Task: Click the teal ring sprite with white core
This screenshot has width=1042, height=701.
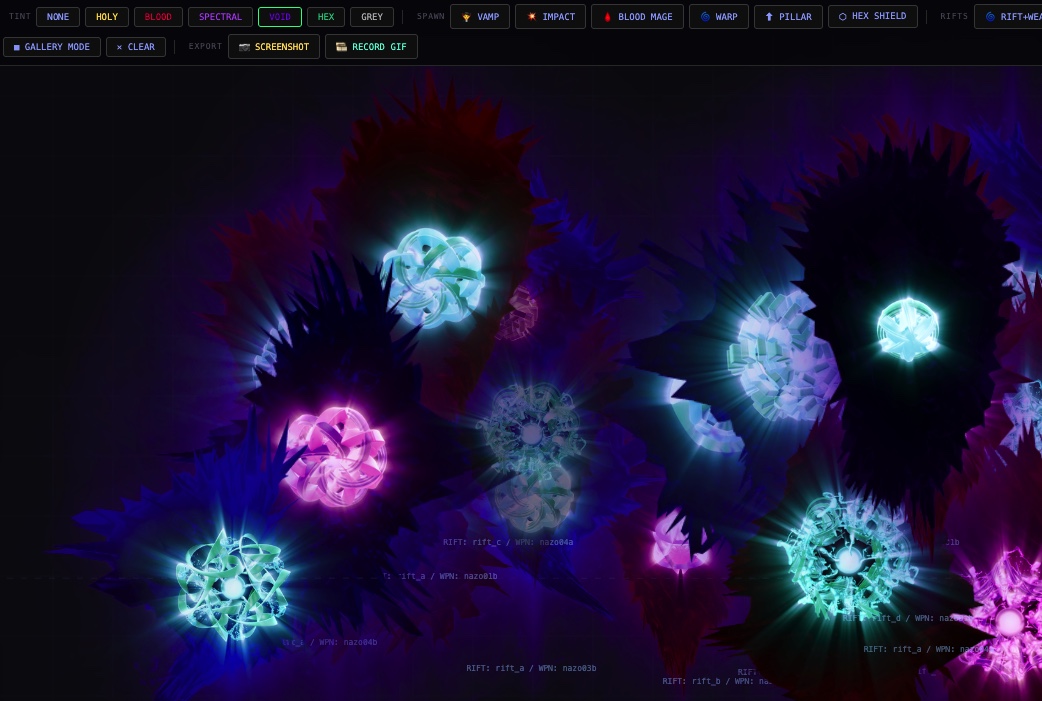Action: (847, 561)
